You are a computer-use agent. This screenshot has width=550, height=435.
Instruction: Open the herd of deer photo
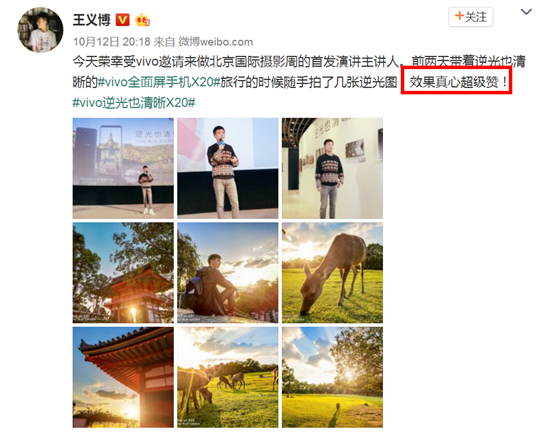tap(228, 377)
